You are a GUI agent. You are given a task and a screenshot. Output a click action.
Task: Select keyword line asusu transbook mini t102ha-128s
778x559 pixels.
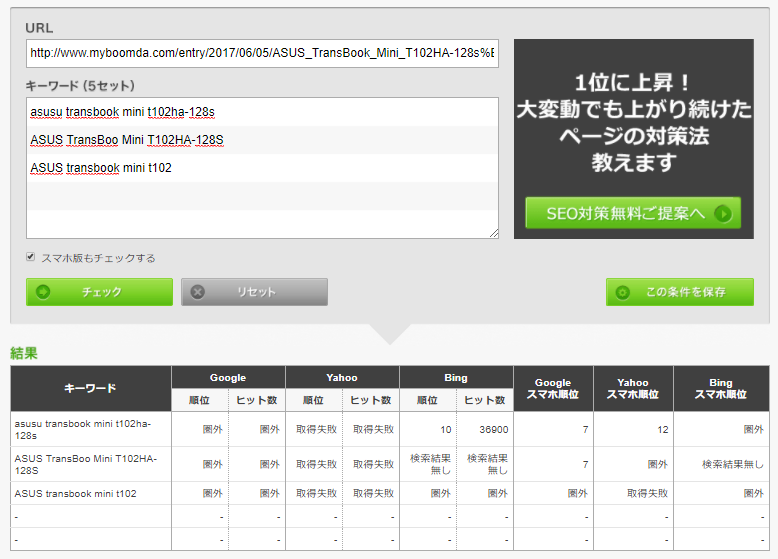coord(123,112)
